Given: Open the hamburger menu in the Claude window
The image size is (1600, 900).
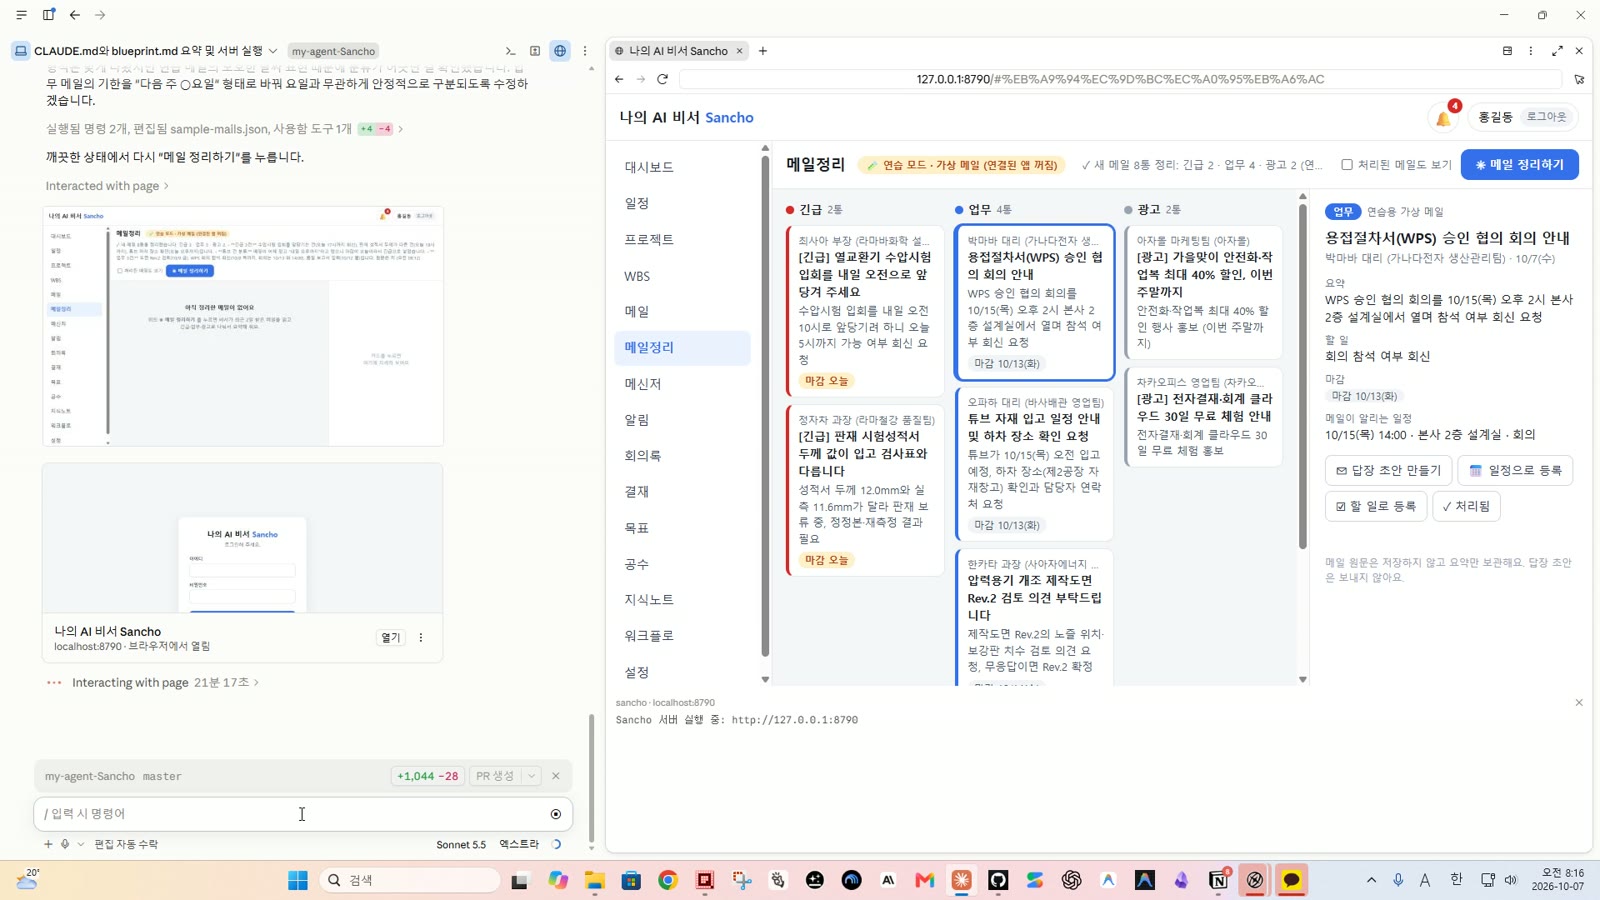Looking at the screenshot, I should 21,15.
